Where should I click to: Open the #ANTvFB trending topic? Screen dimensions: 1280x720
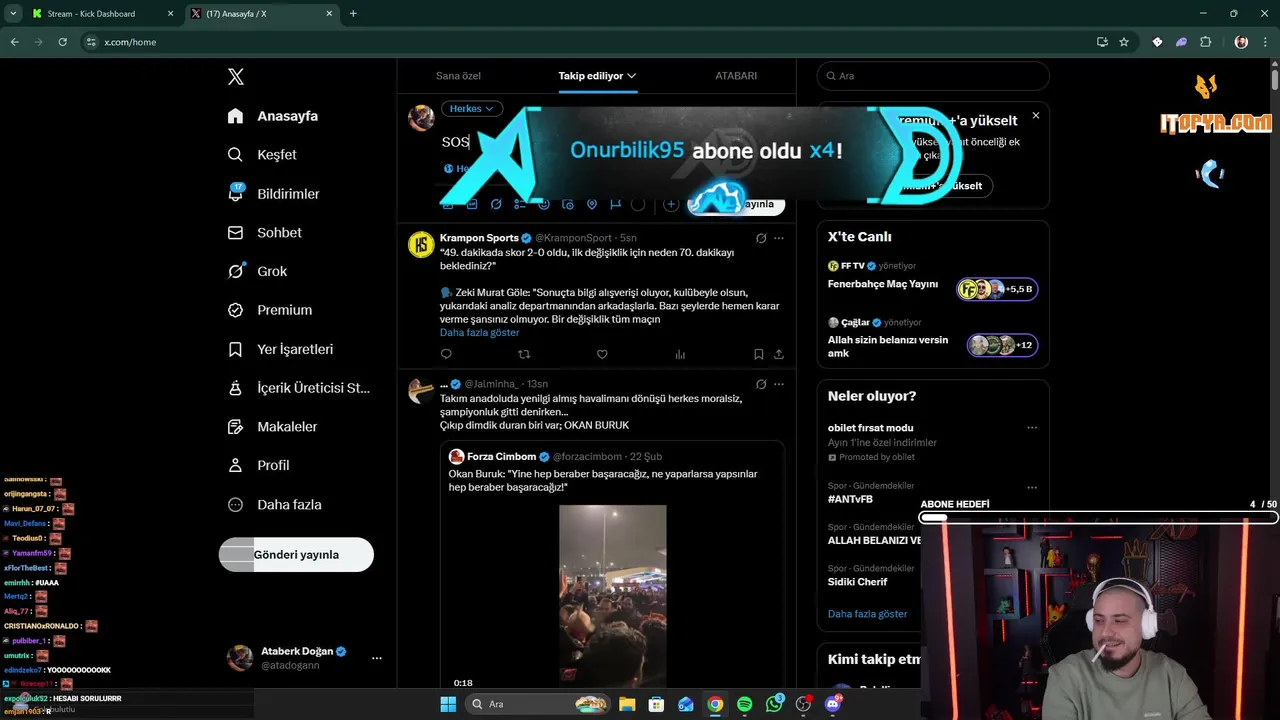click(850, 499)
